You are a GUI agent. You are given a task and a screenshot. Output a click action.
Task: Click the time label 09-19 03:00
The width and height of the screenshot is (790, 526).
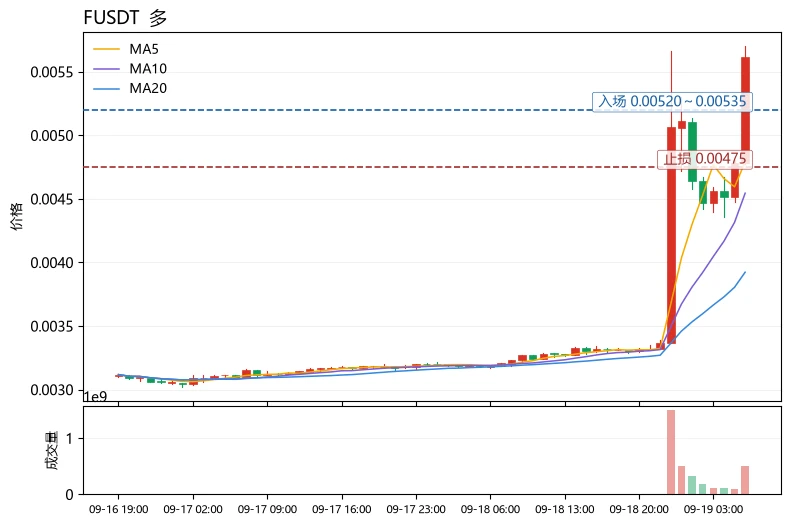(713, 509)
